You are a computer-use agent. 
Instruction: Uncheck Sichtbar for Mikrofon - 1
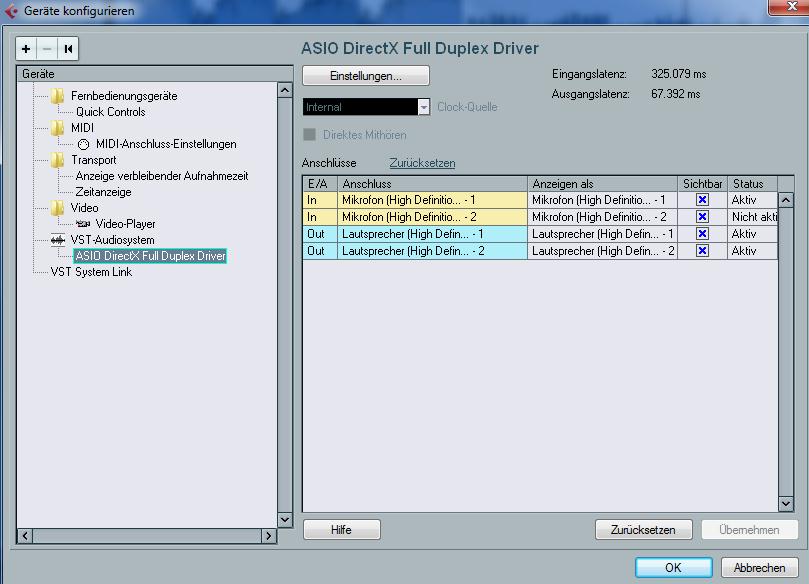pos(702,200)
